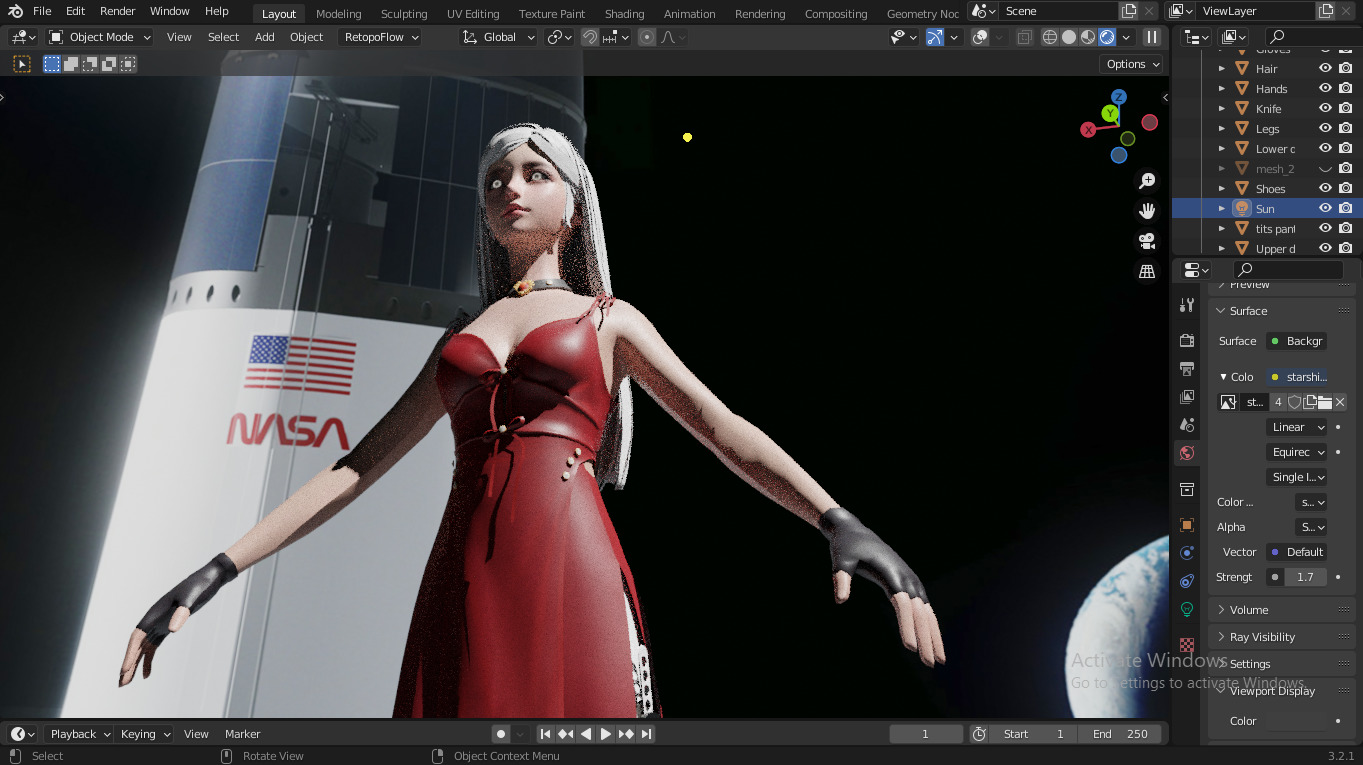
Task: Hide the Hair object with eye icon
Action: (x=1325, y=69)
